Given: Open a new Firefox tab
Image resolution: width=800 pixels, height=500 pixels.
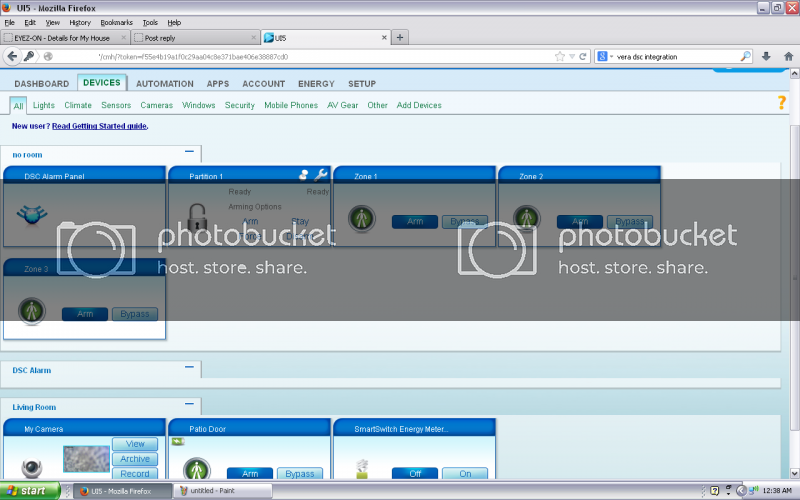Looking at the screenshot, I should click(x=400, y=37).
